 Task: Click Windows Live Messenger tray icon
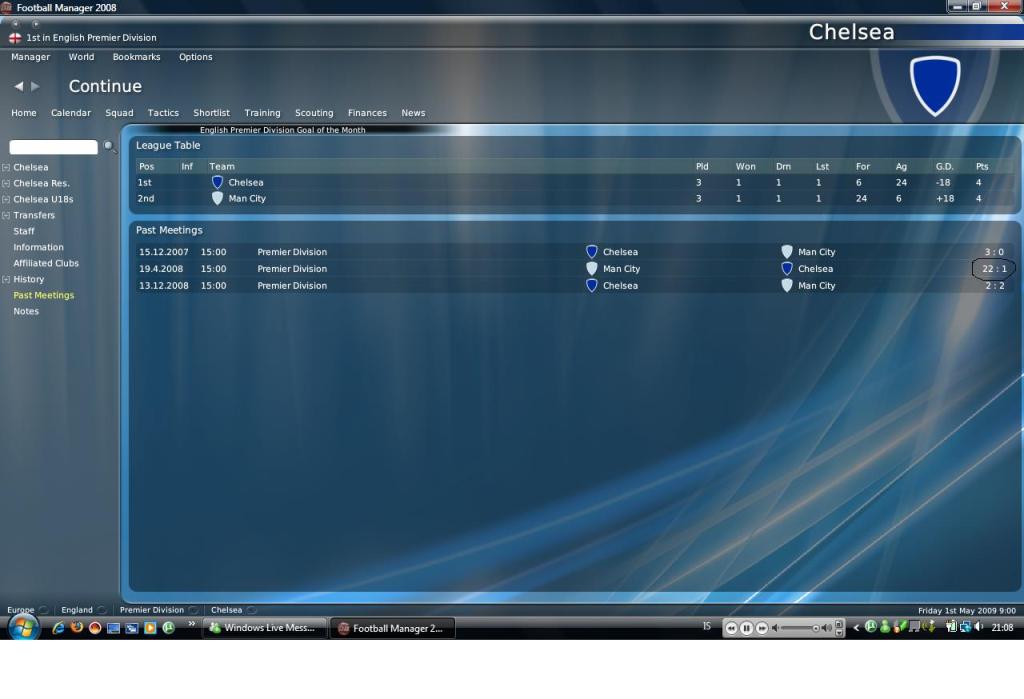pos(885,627)
